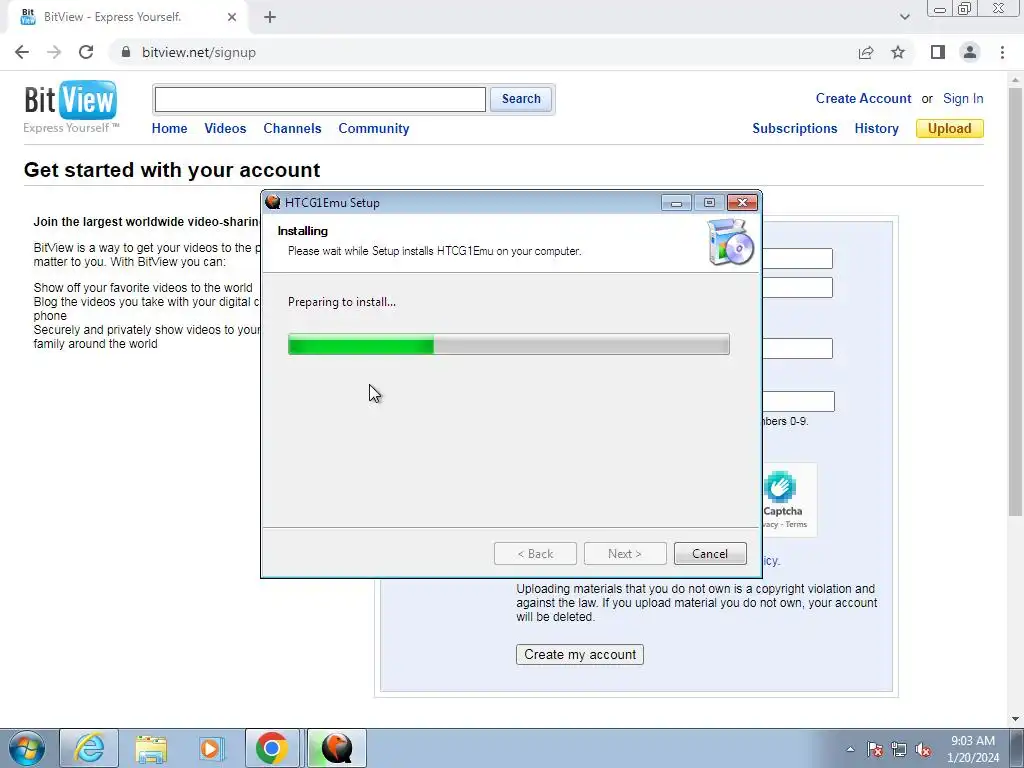Open Windows Explorer from taskbar

tap(151, 748)
